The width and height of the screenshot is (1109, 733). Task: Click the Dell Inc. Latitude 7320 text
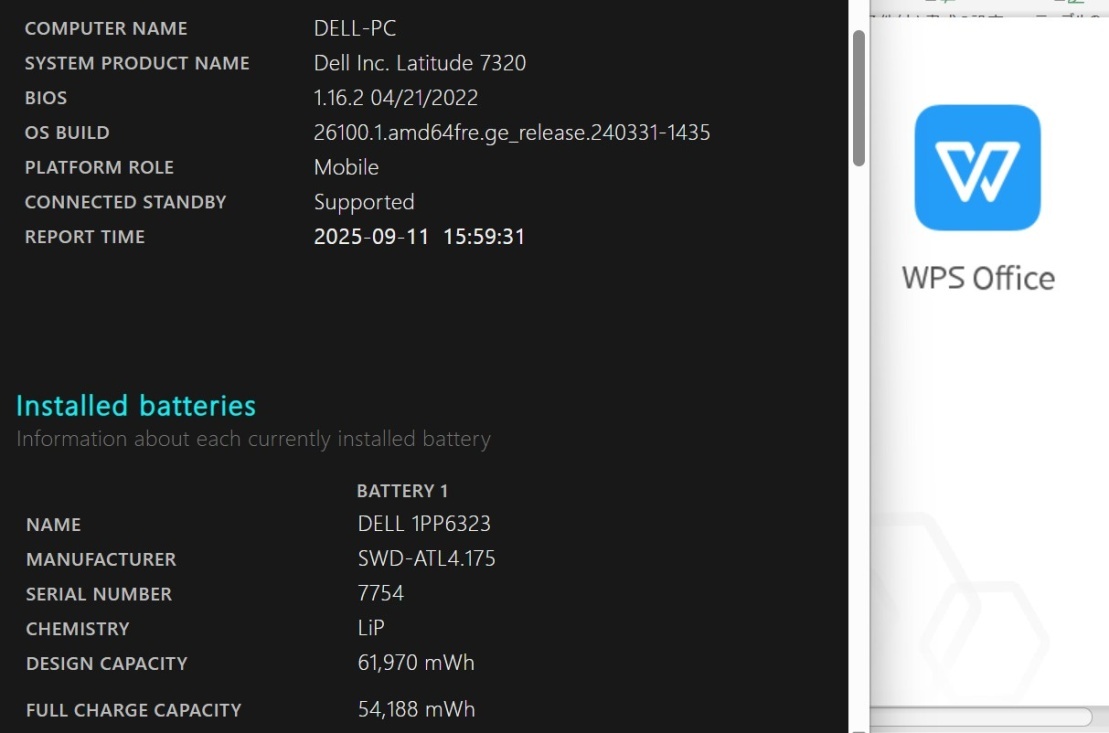pos(420,63)
